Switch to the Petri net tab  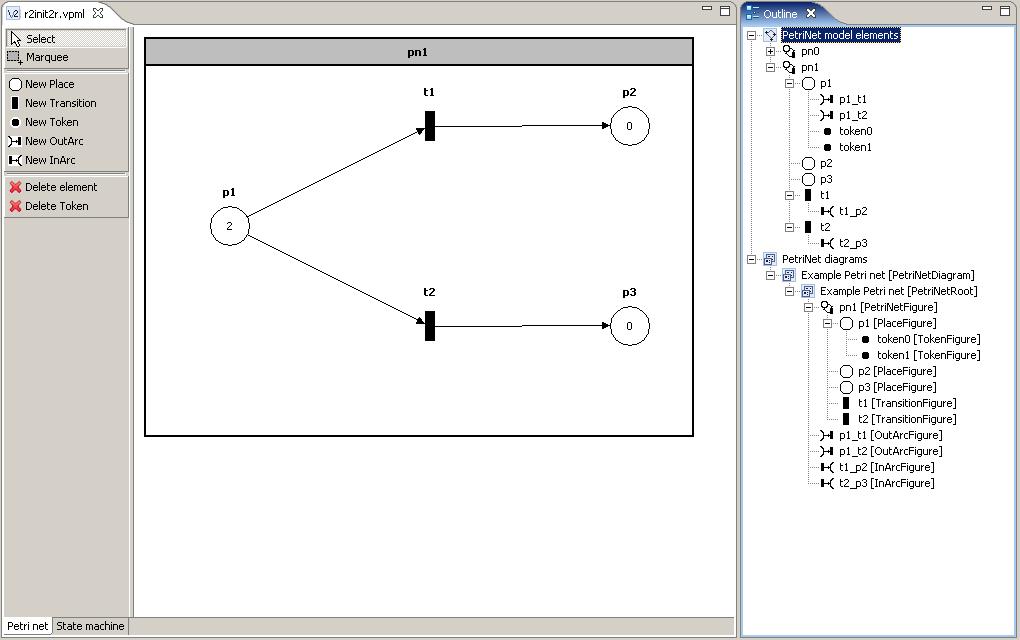click(27, 626)
